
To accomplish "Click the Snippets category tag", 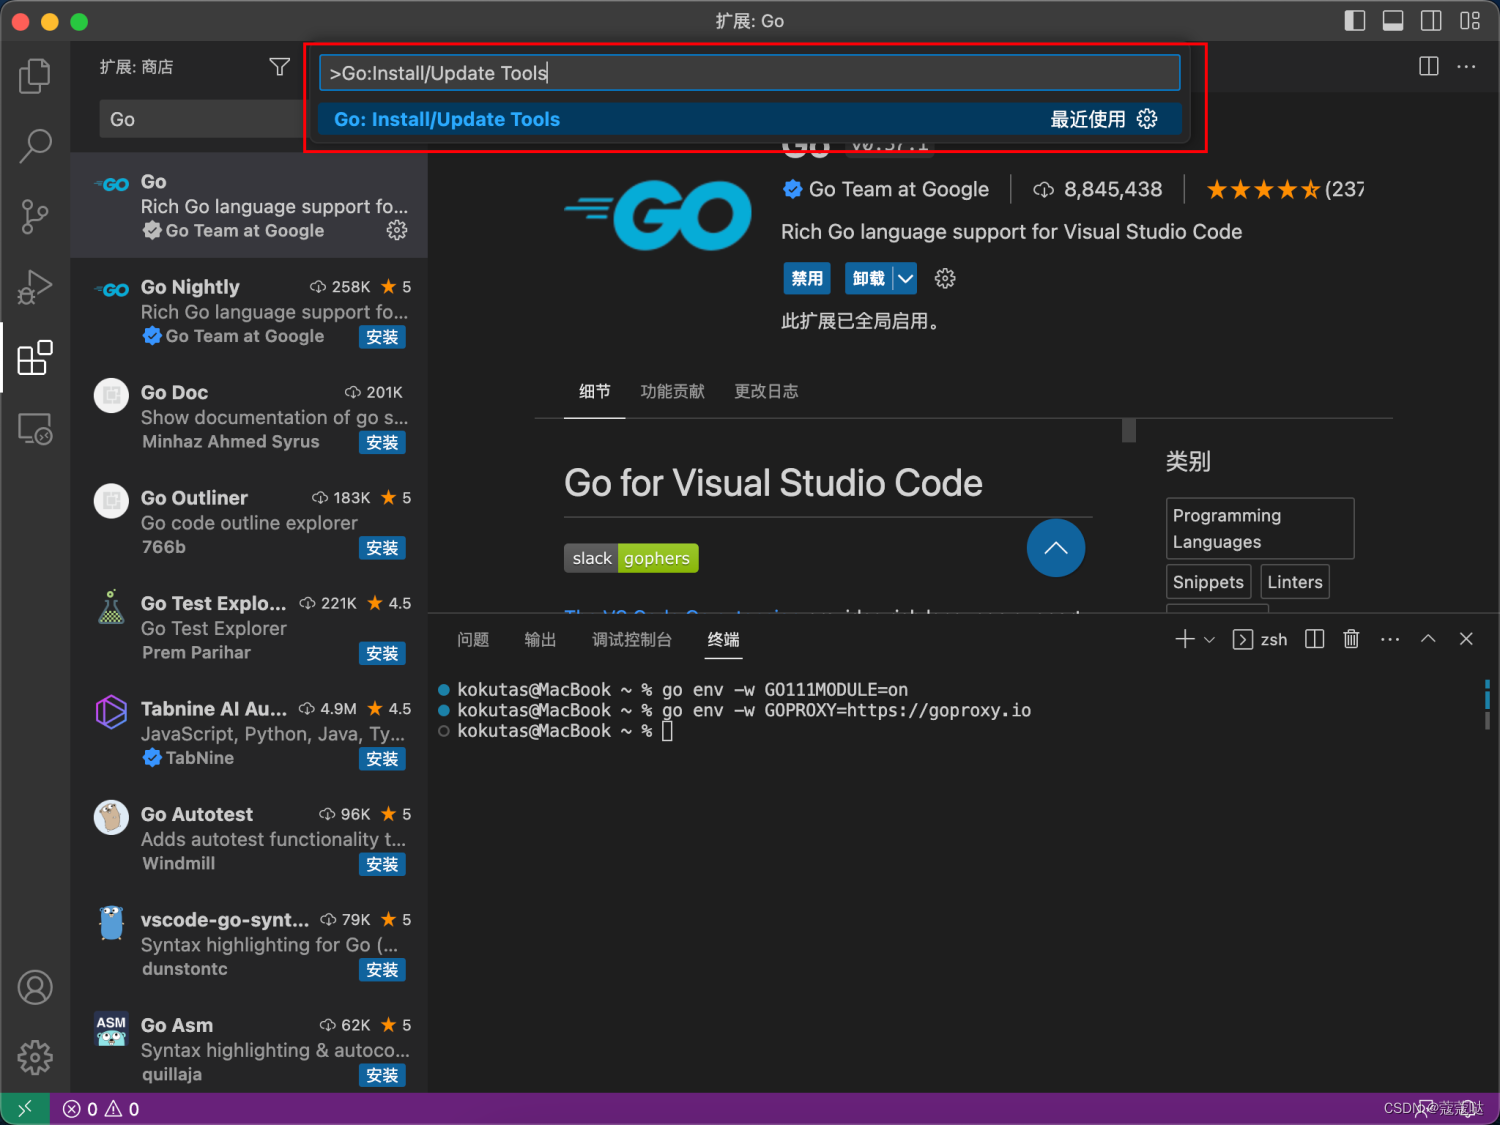I will tap(1208, 582).
